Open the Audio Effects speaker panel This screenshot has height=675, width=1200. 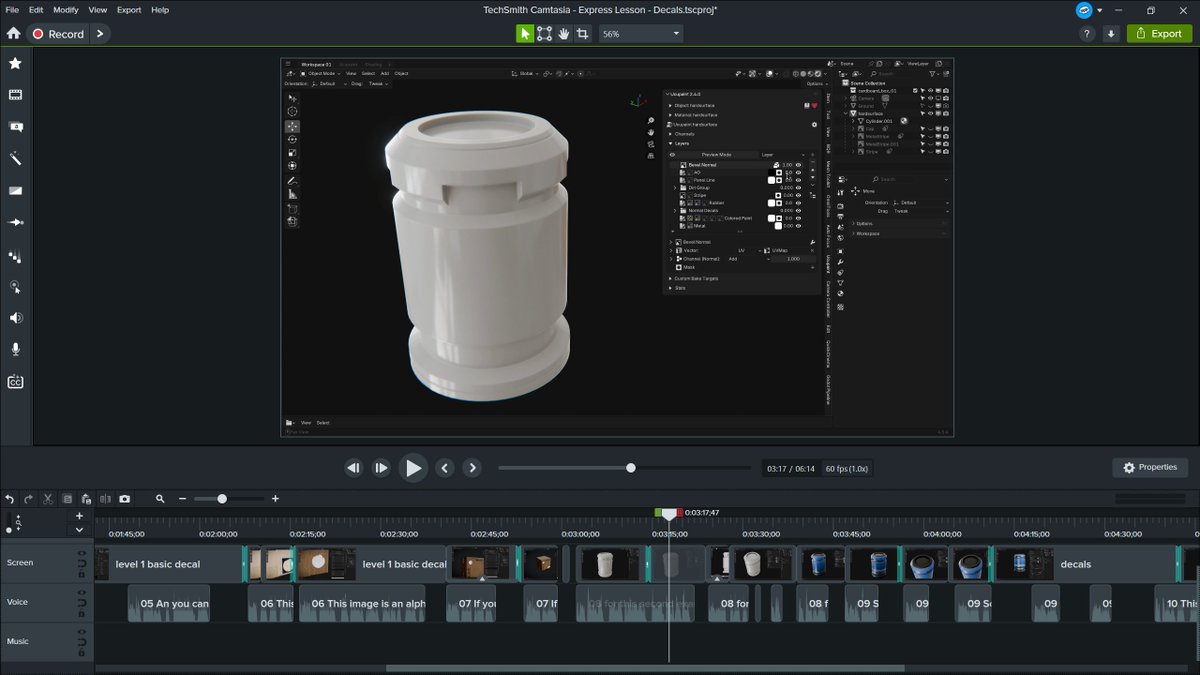15,318
